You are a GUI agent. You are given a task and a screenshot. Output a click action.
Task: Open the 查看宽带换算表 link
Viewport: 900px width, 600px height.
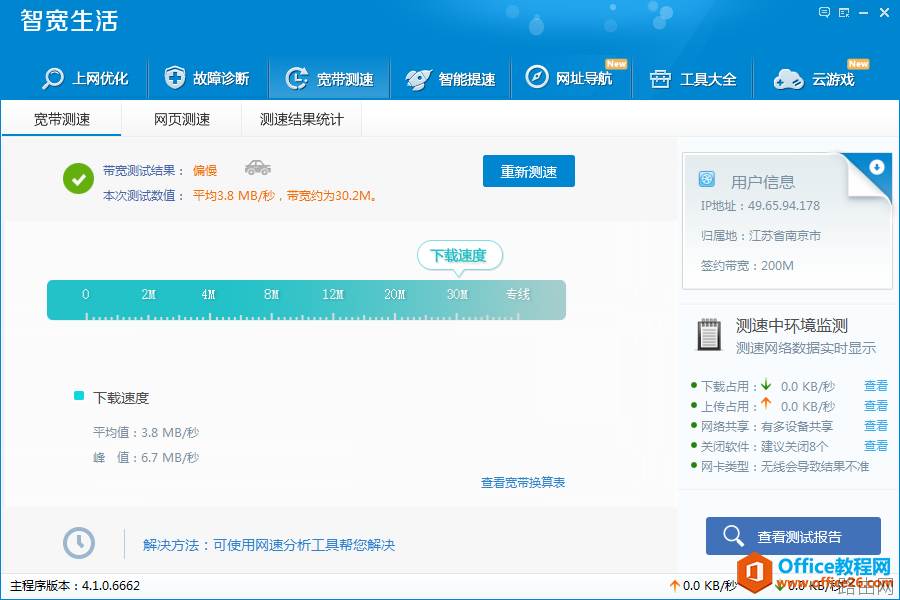point(523,482)
